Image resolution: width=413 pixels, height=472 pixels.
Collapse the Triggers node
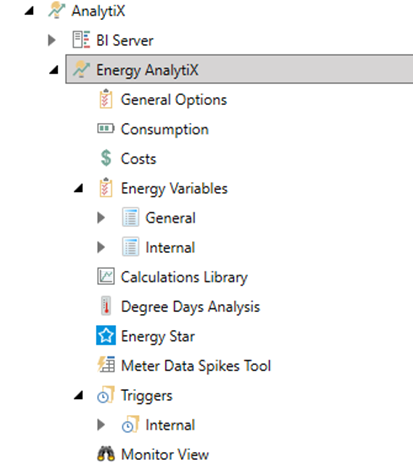point(79,395)
